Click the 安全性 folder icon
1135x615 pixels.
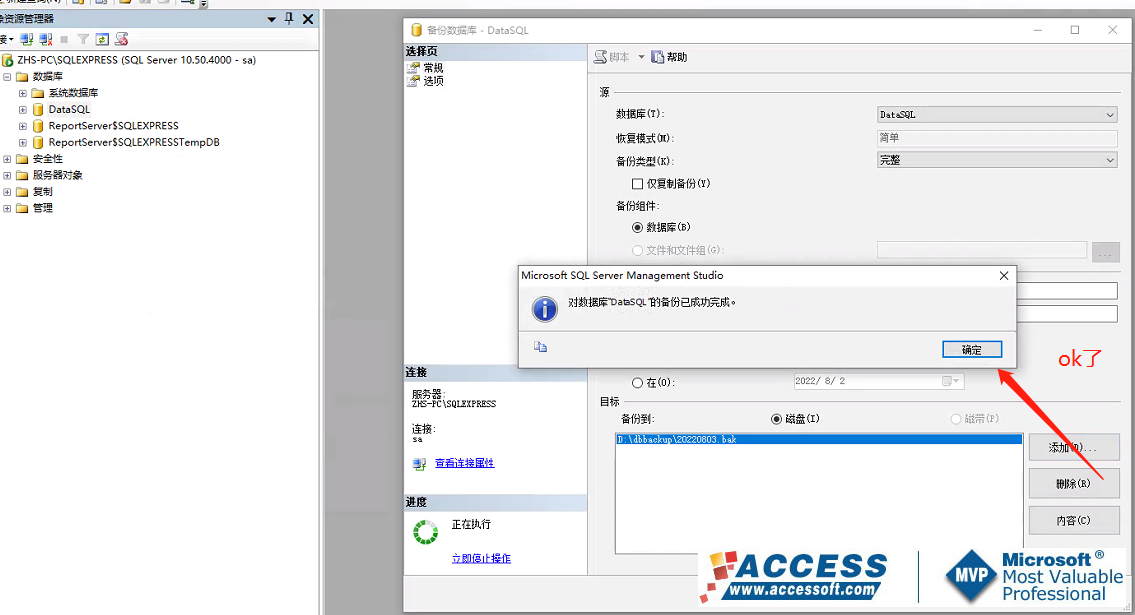pos(22,159)
